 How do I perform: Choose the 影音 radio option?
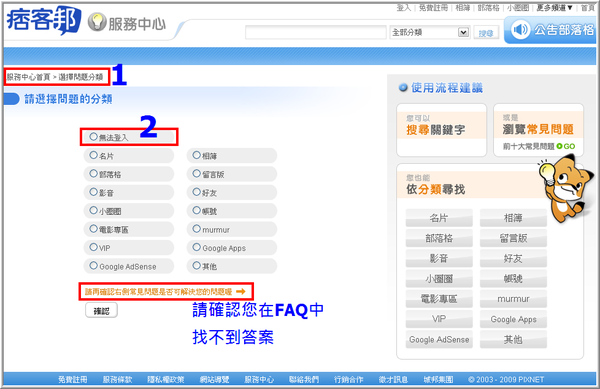[x=93, y=192]
